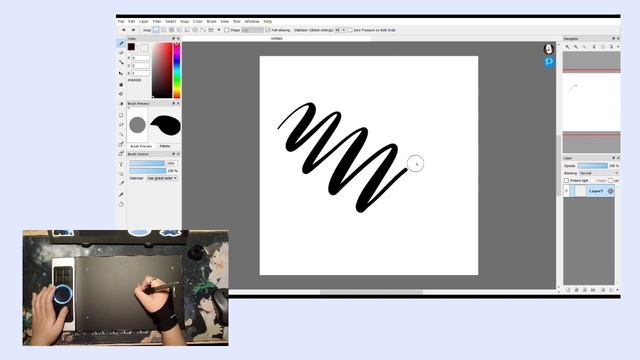Select the Brush tool in the left toolbar

(121, 43)
